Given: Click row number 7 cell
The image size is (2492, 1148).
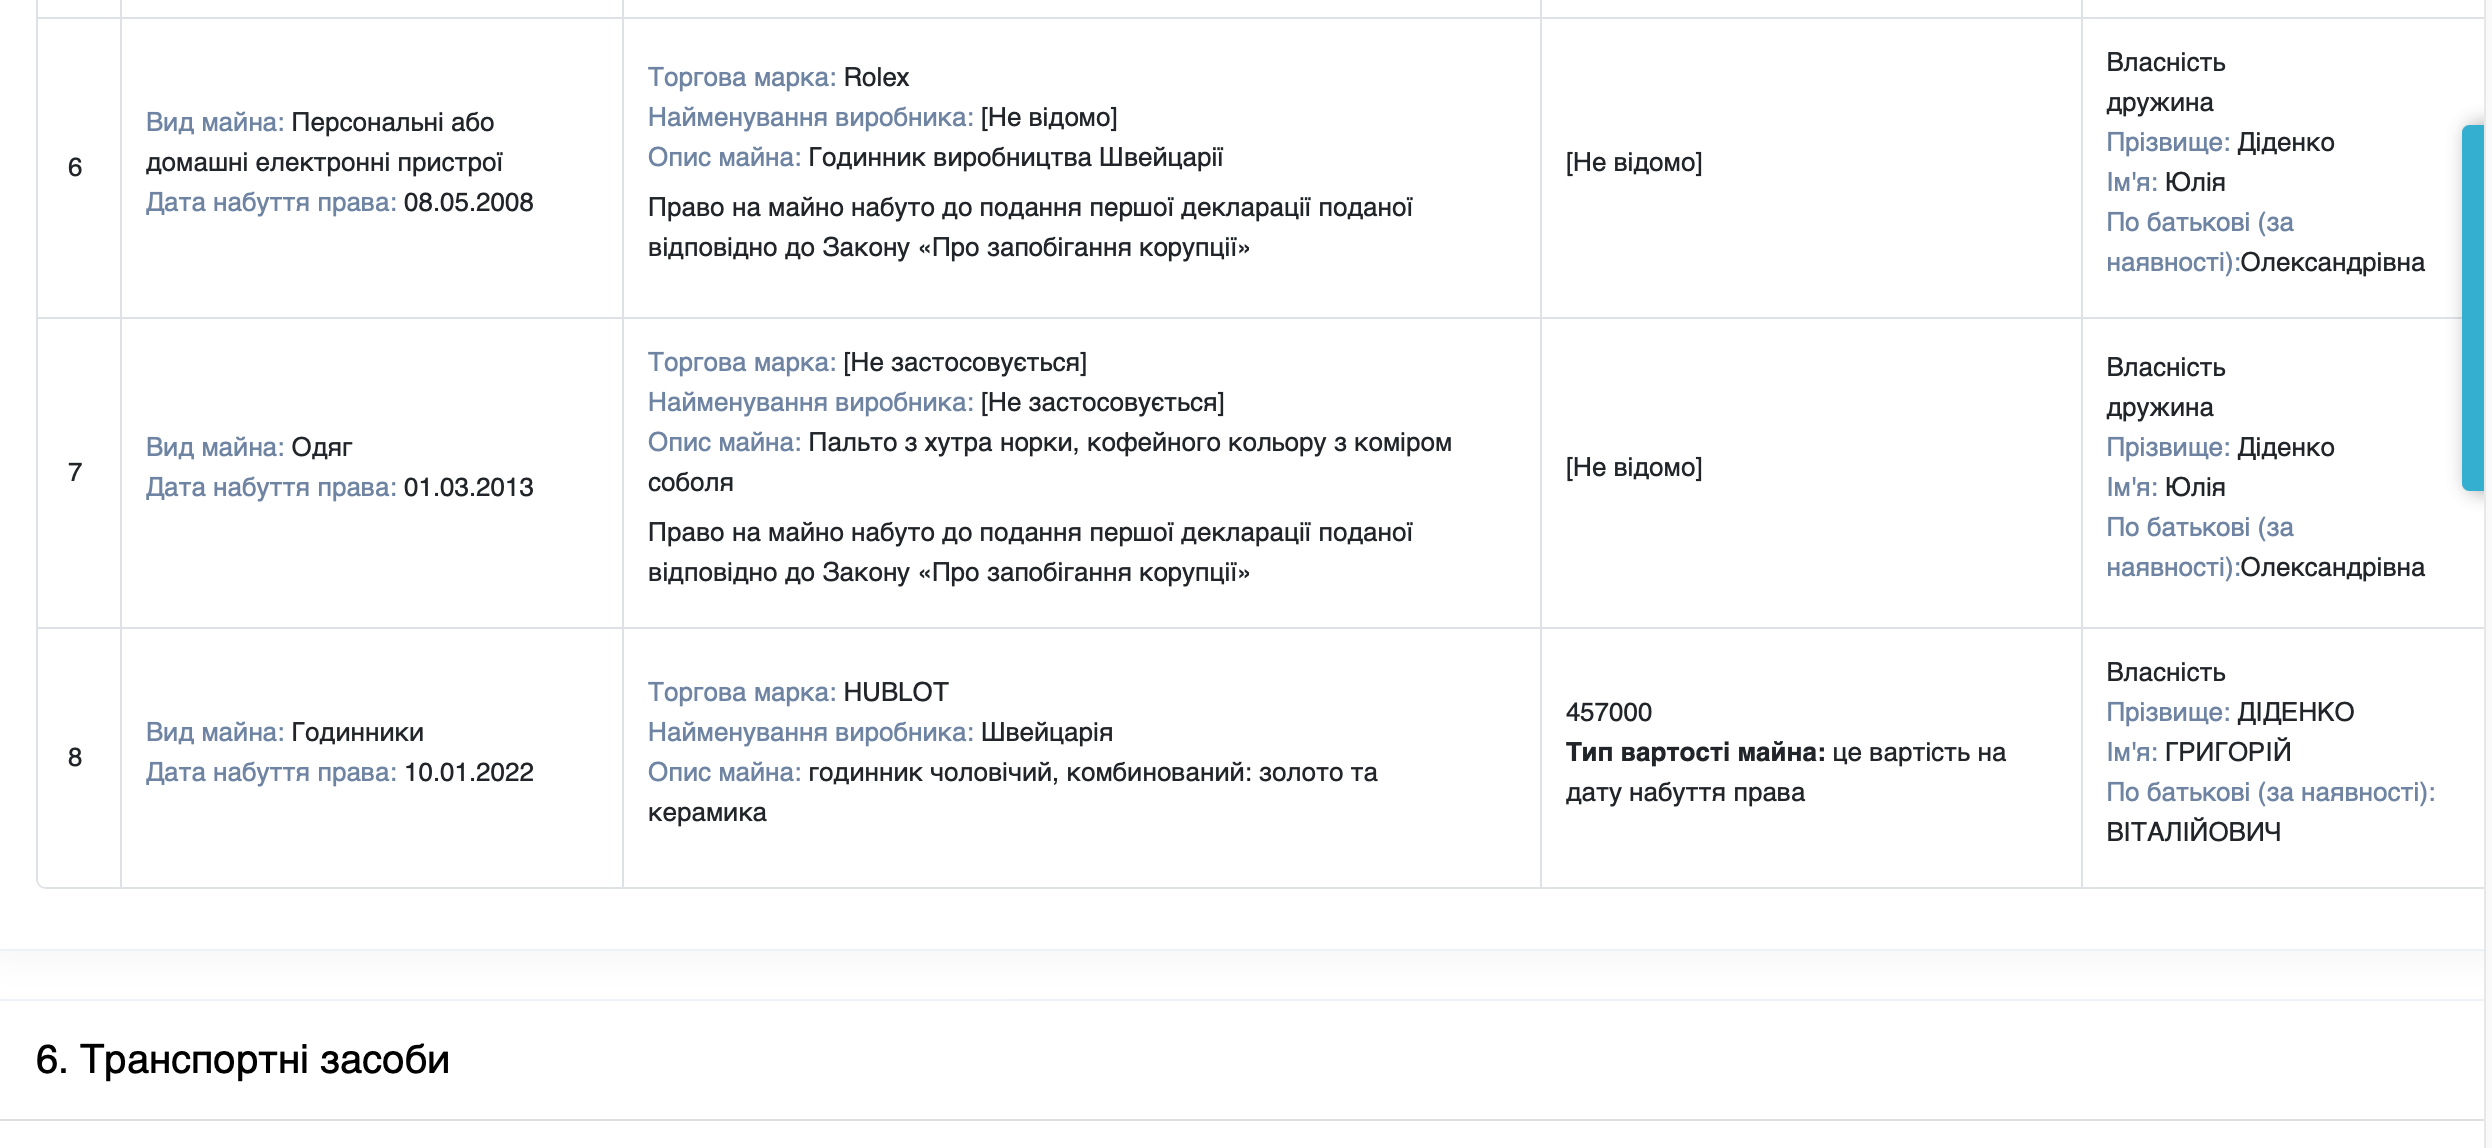Looking at the screenshot, I should point(75,472).
